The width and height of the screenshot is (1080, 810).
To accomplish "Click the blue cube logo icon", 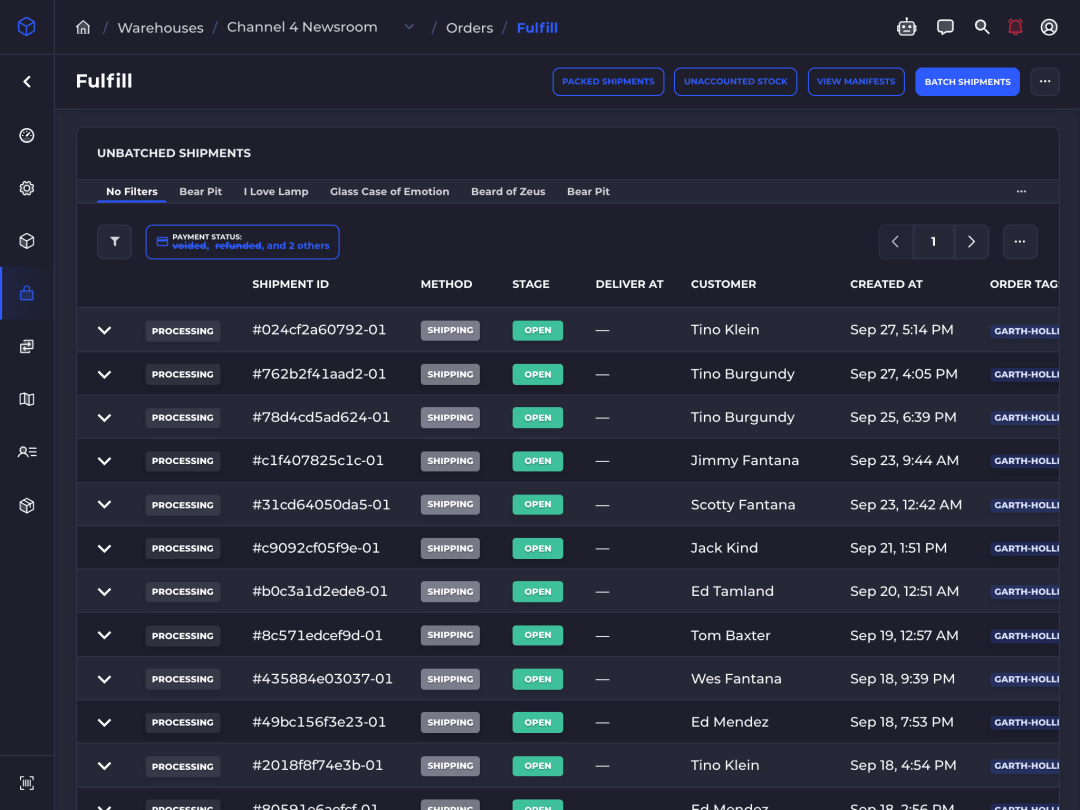I will coord(26,26).
